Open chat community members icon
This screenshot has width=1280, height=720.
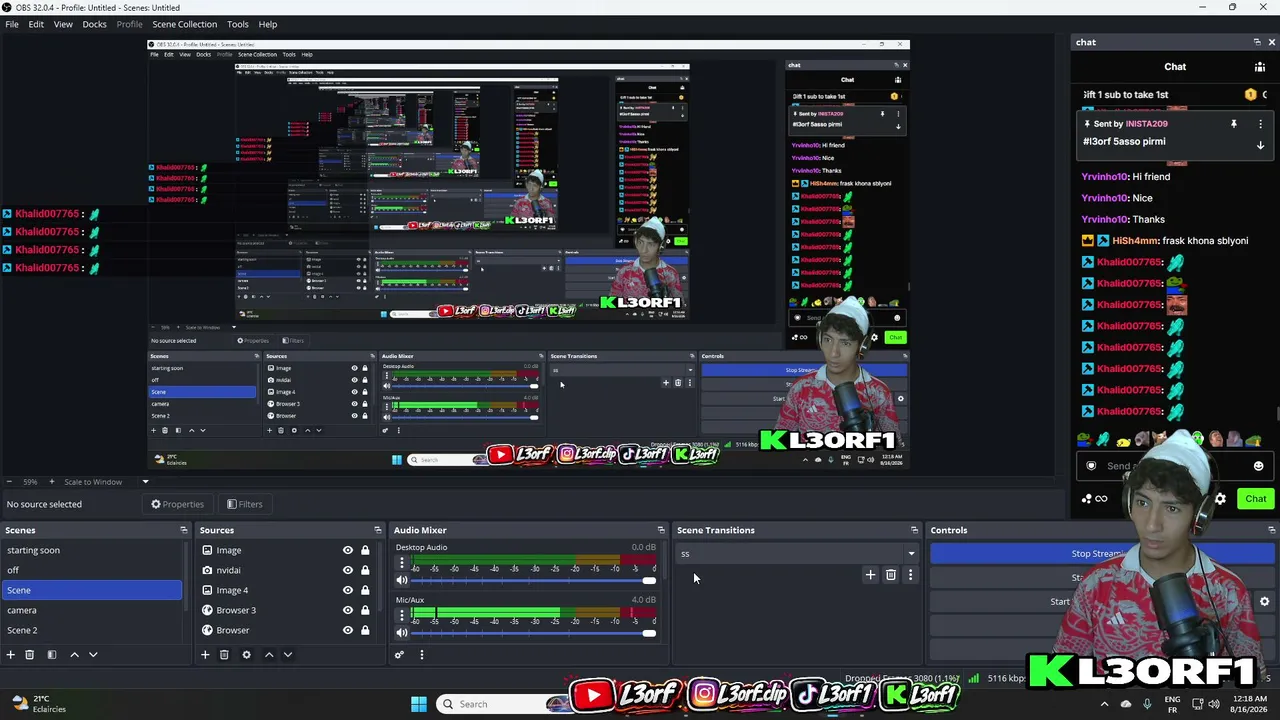click(1260, 67)
